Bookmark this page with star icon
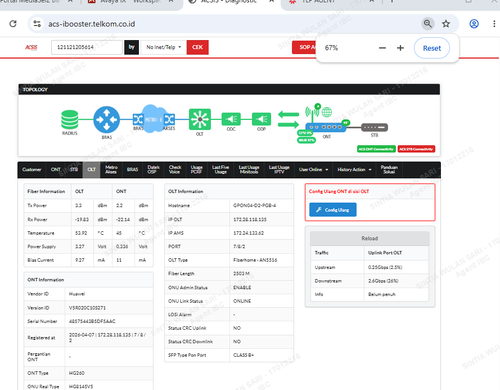Viewport: 500px width, 390px height. [x=446, y=24]
